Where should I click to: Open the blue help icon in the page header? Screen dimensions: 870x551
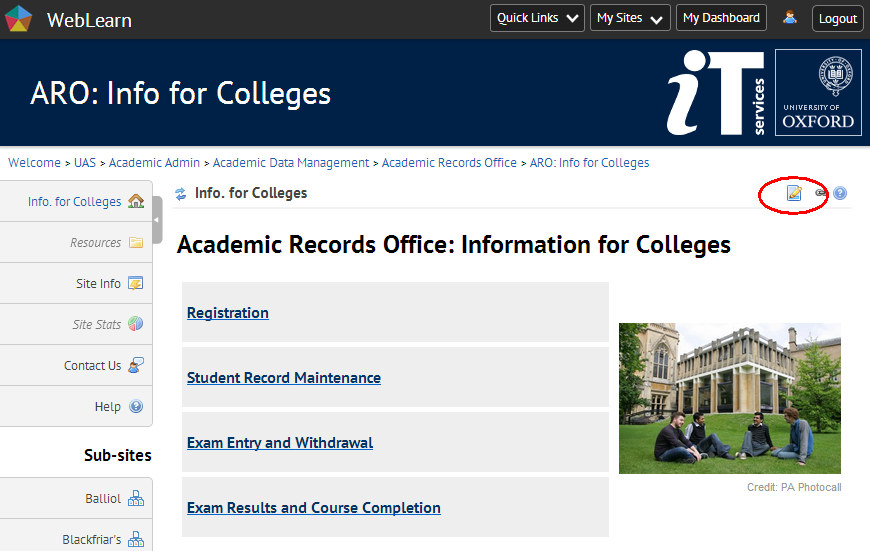pos(840,193)
